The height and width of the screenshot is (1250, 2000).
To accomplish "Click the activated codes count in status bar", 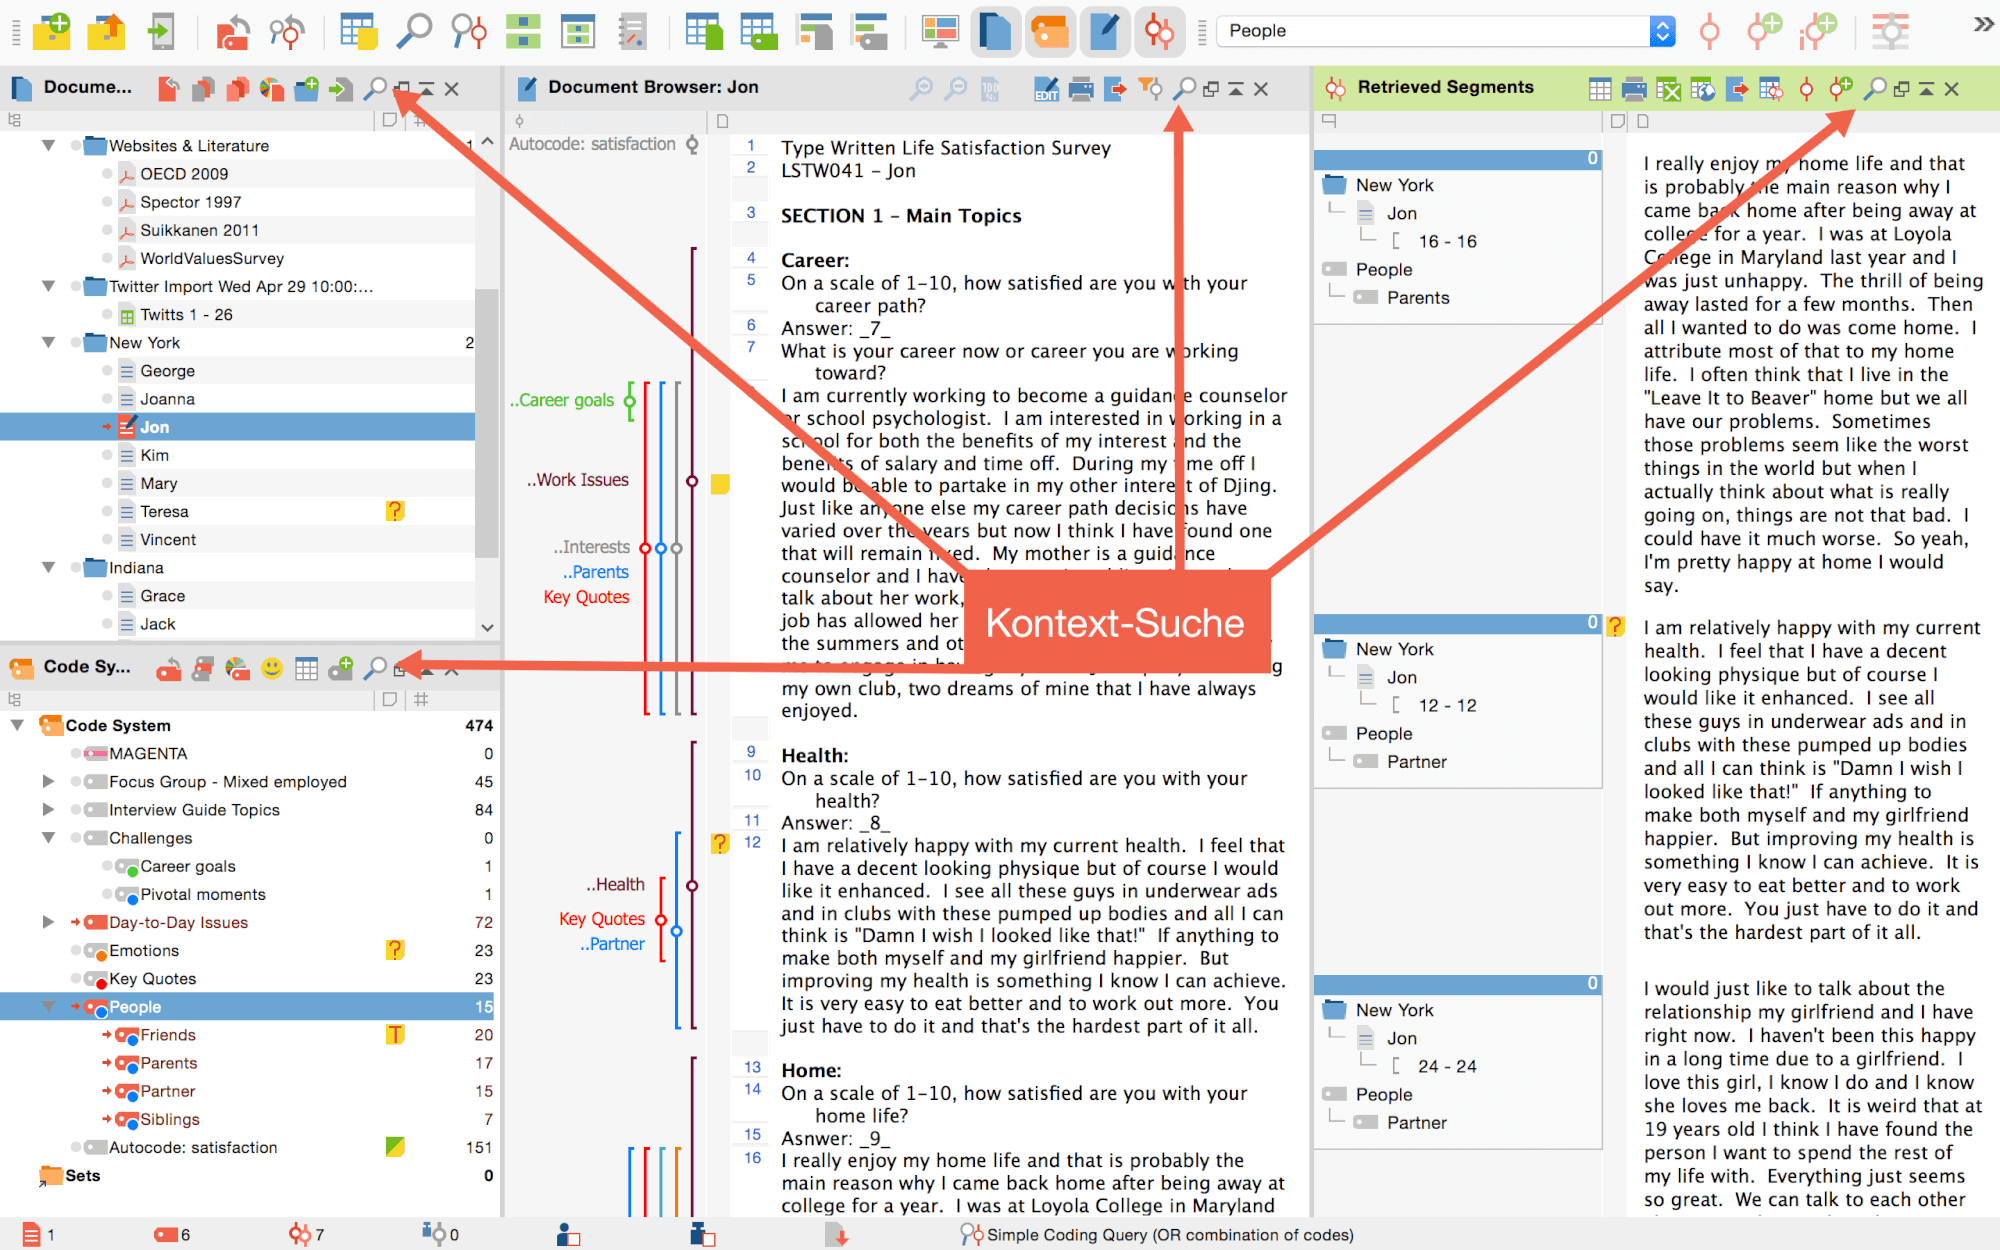I will tap(174, 1236).
